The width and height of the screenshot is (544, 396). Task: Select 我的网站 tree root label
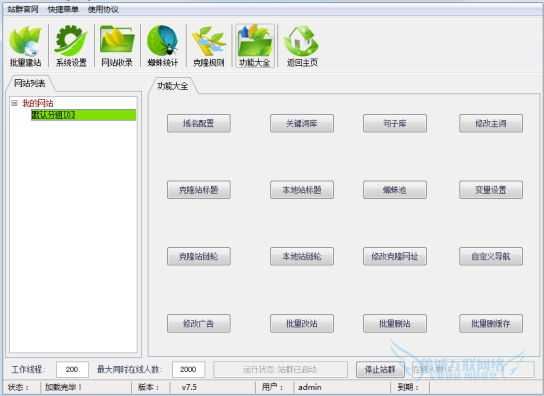coord(37,103)
